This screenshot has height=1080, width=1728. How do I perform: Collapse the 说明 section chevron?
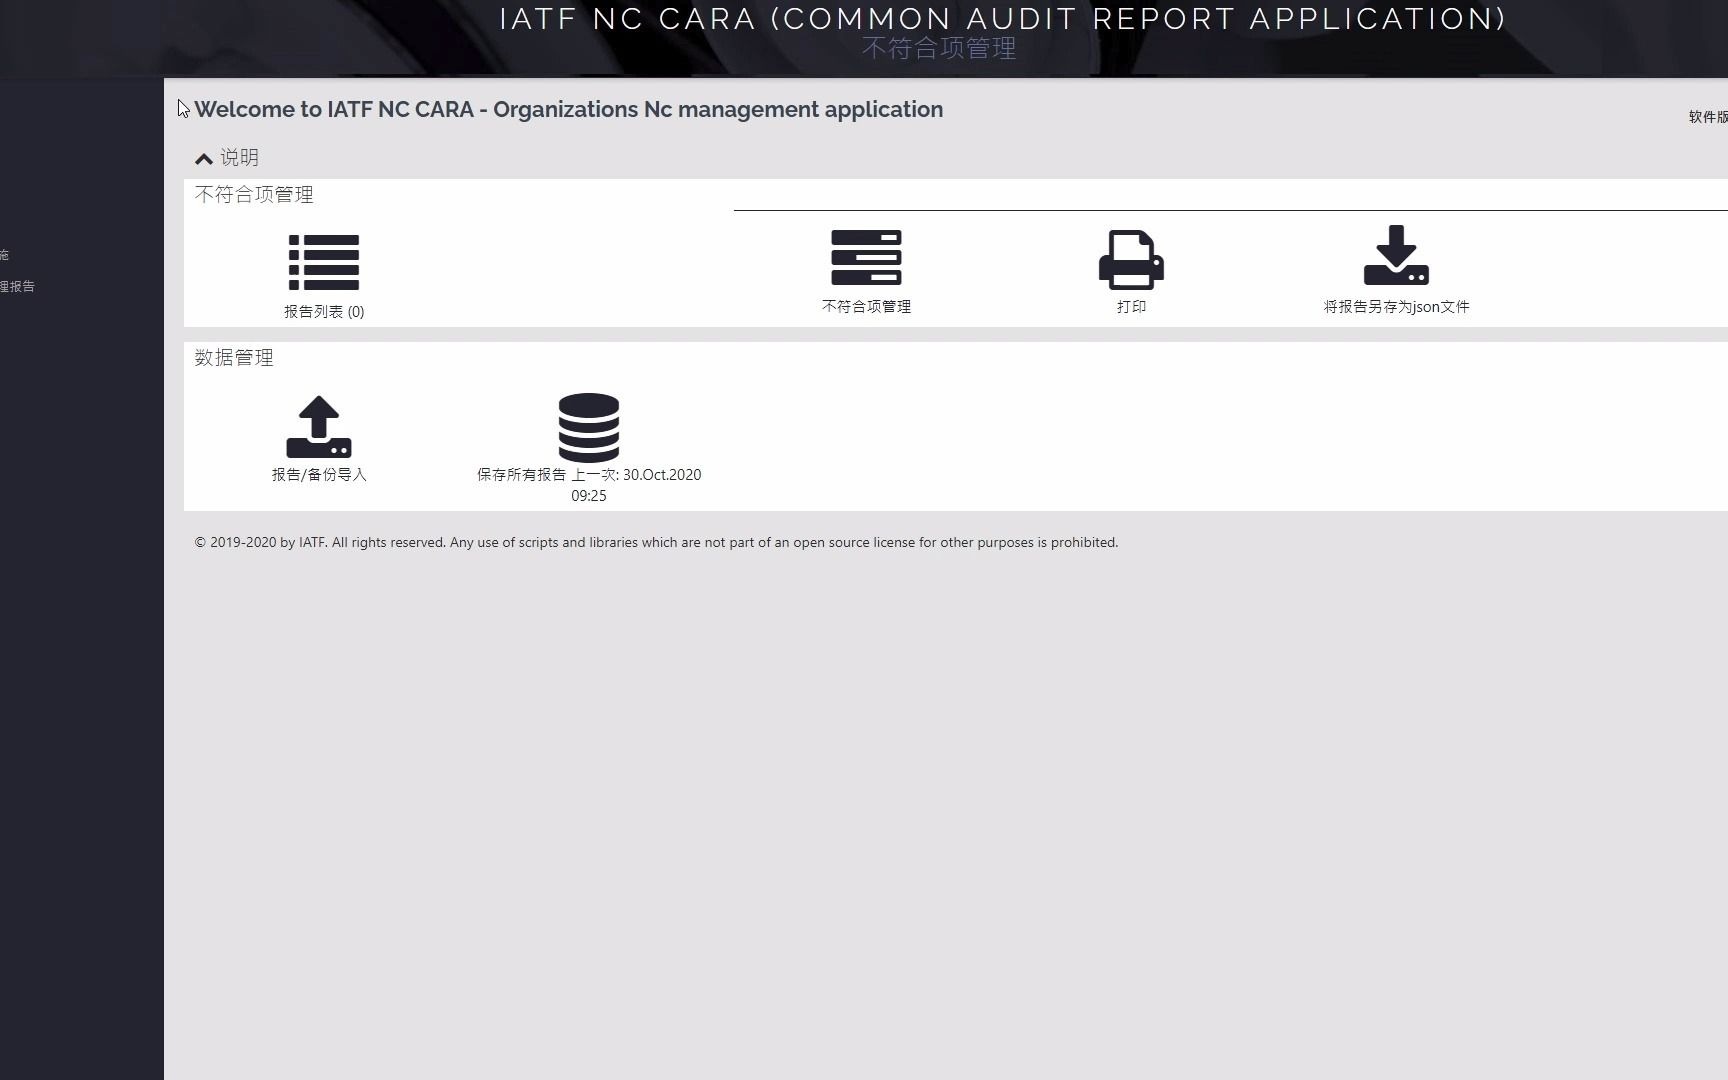coord(204,158)
